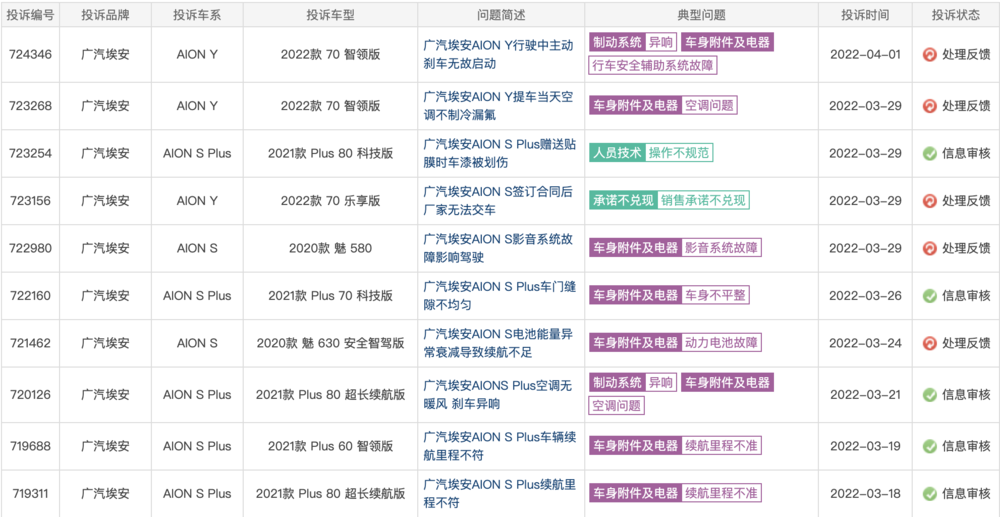Click the red status icon for complaint 723156
1000x517 pixels.
tap(930, 201)
